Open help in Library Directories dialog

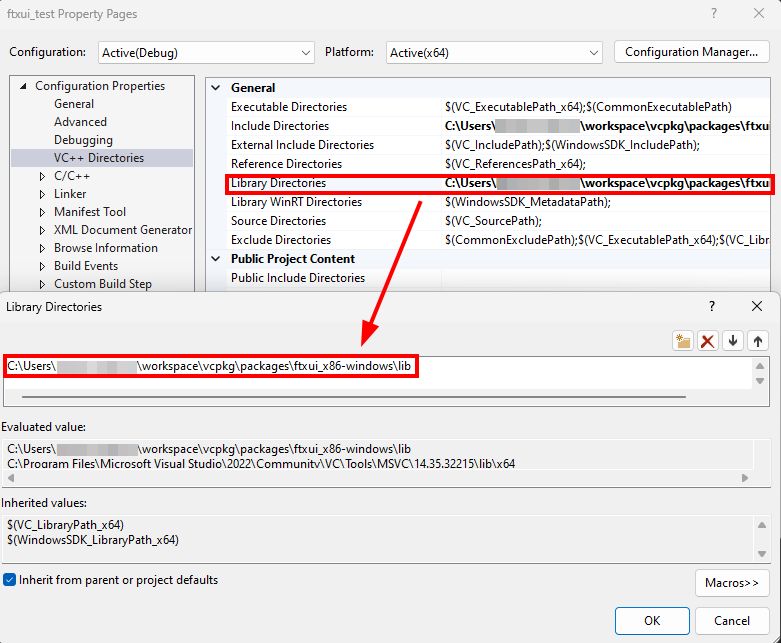click(x=712, y=306)
